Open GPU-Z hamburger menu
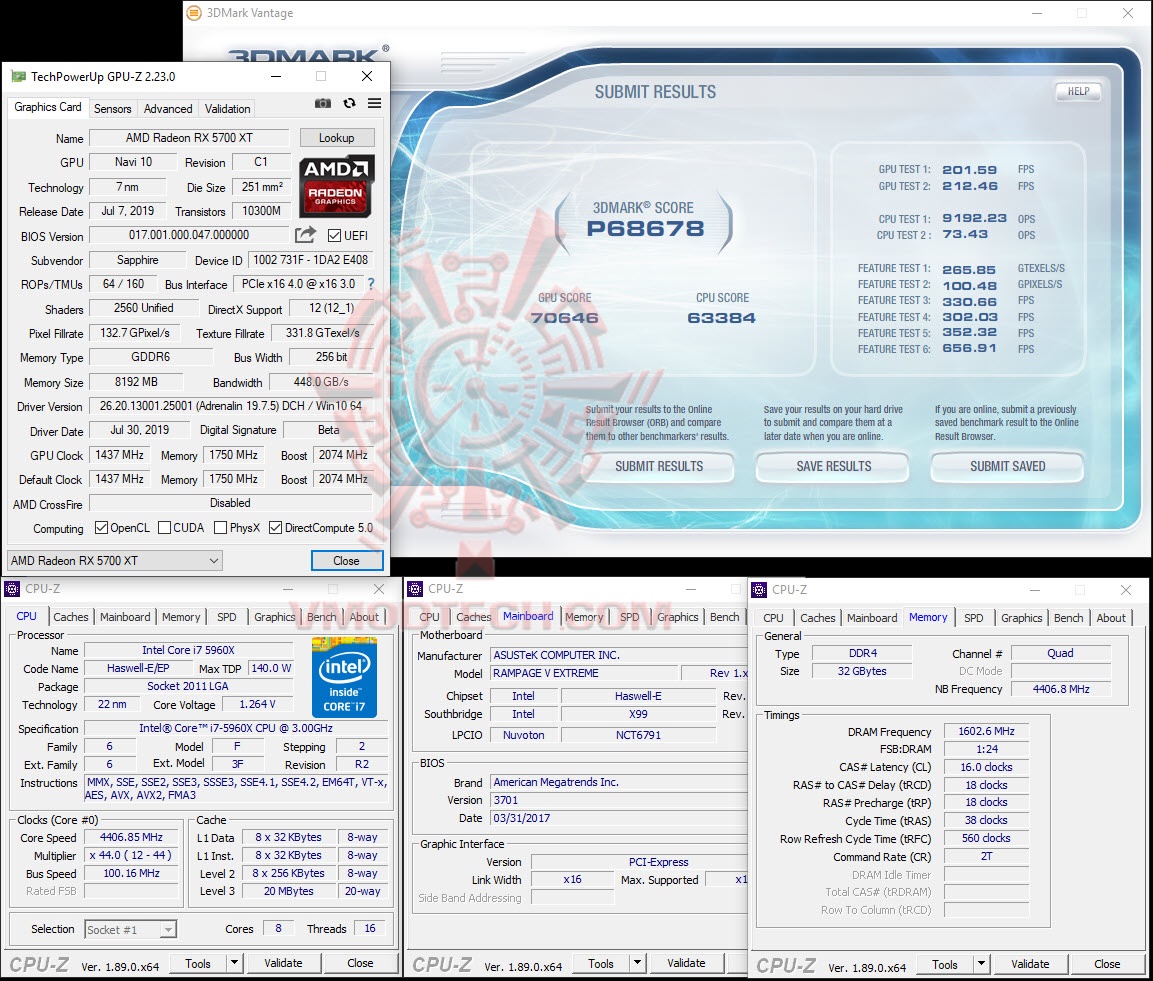This screenshot has width=1153, height=981. pos(374,104)
